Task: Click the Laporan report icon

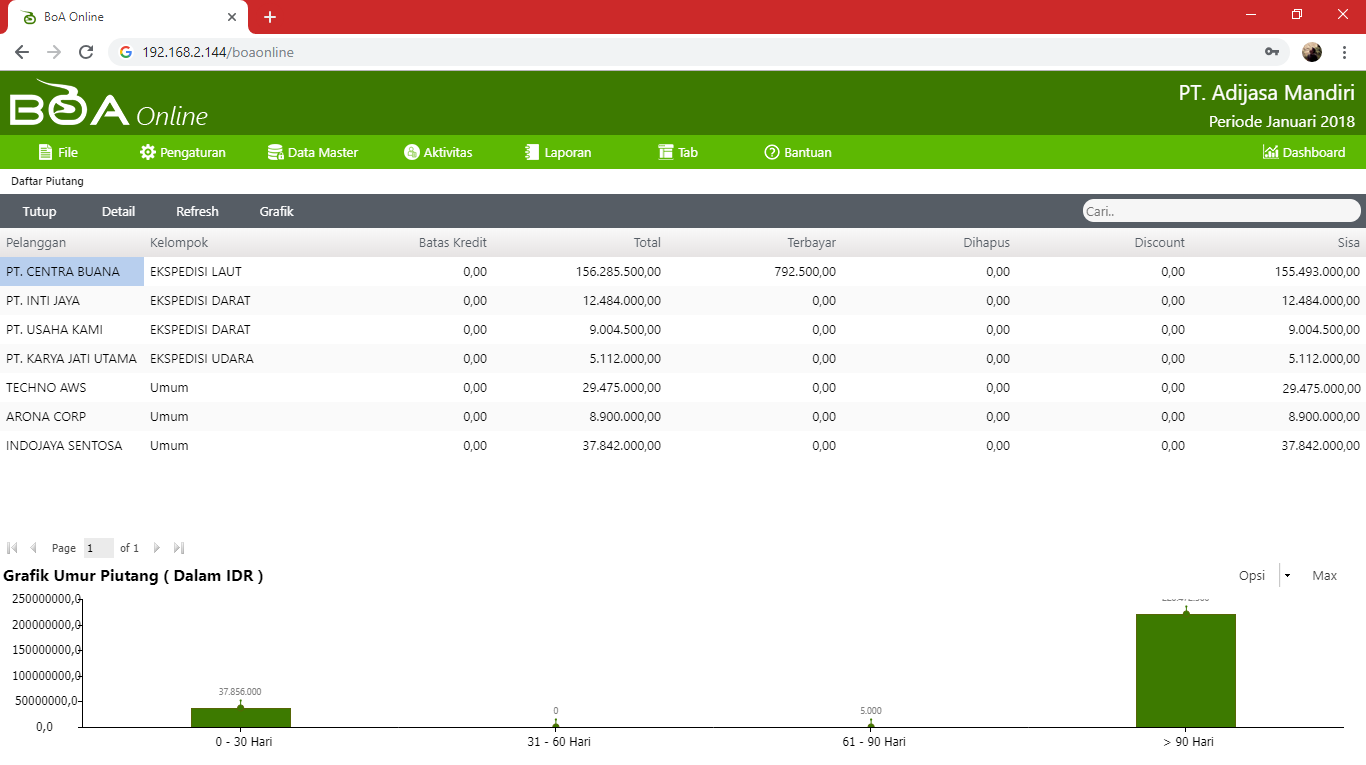Action: point(532,153)
